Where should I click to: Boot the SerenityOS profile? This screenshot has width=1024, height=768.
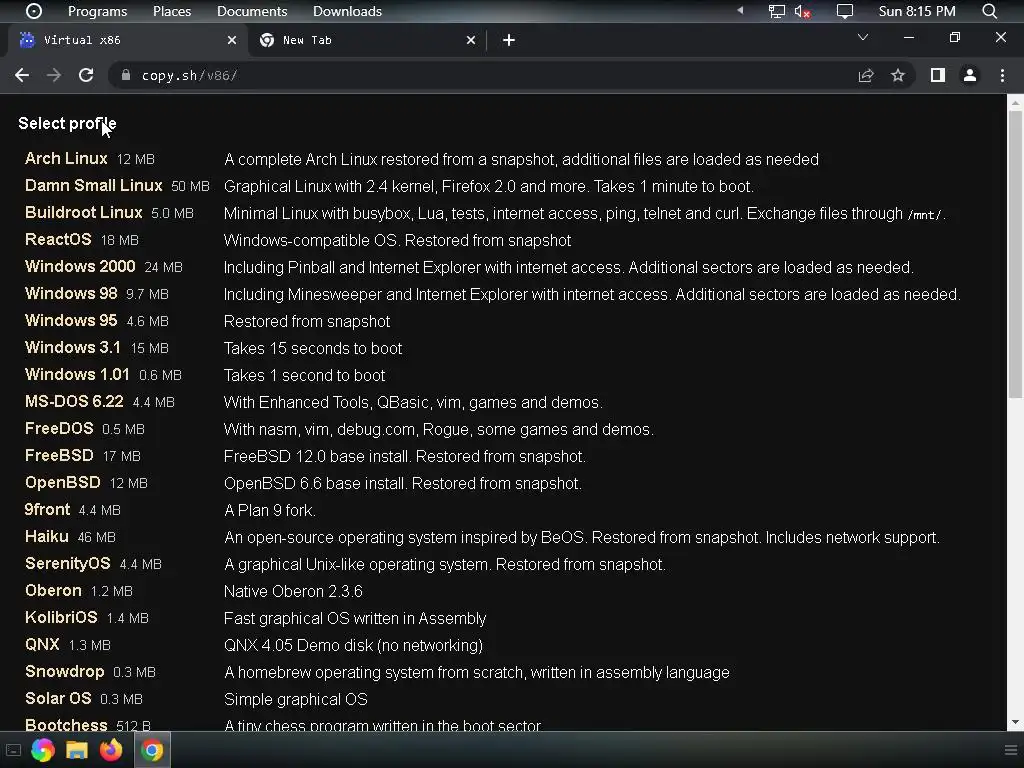[x=68, y=563]
